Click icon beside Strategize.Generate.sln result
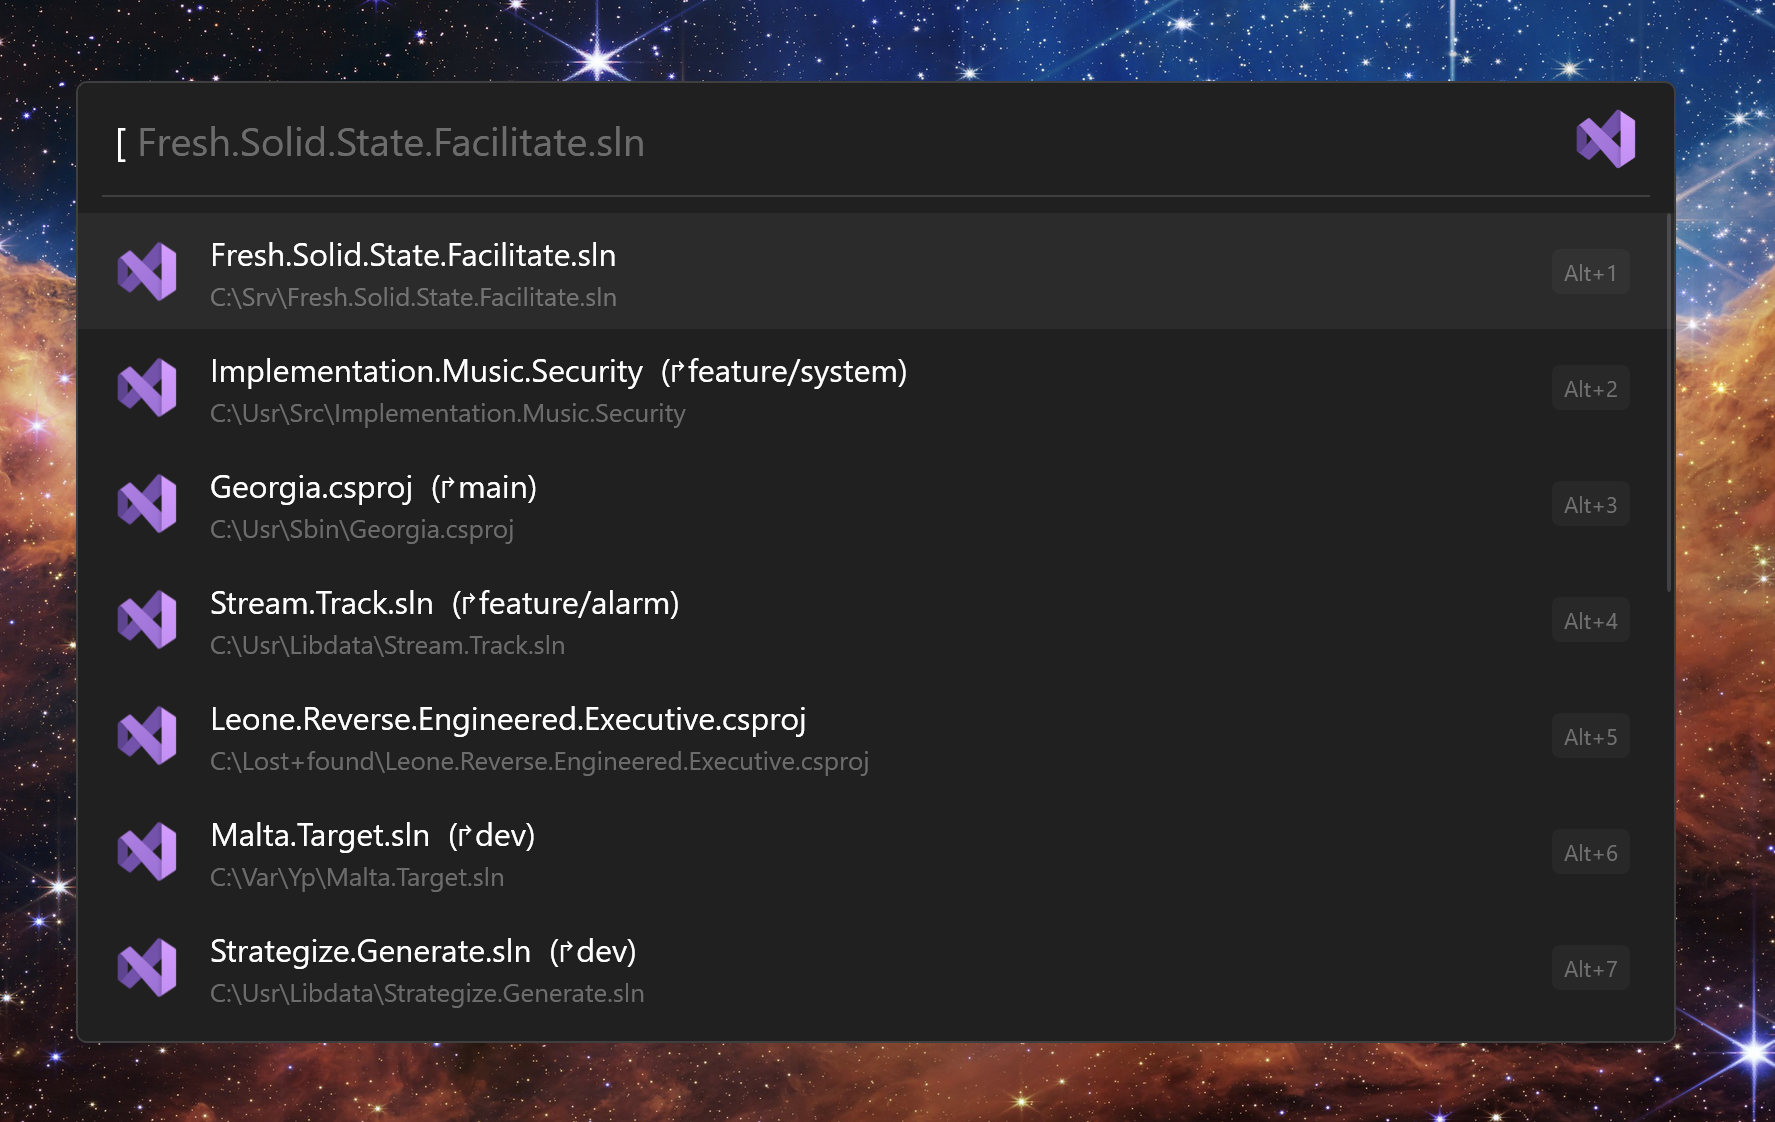 click(147, 967)
